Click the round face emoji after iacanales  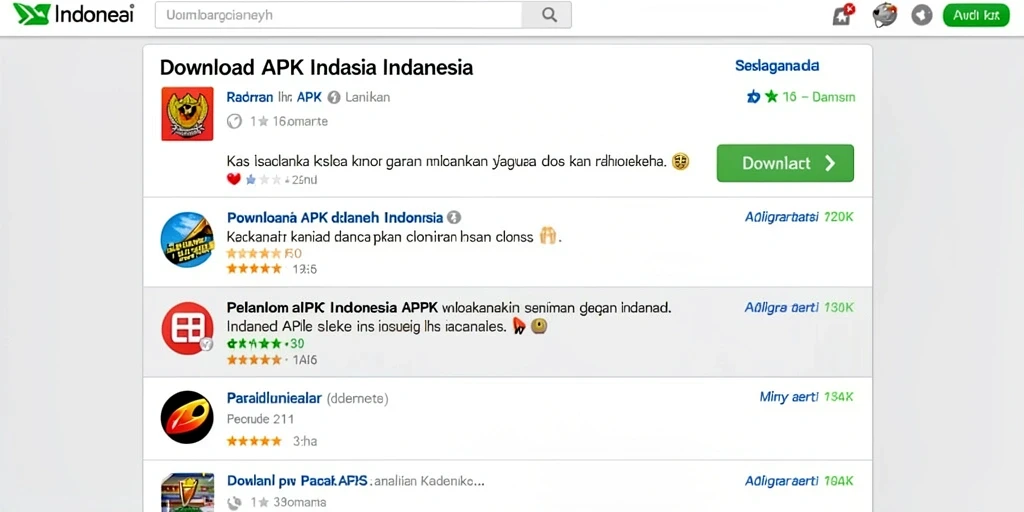(539, 326)
